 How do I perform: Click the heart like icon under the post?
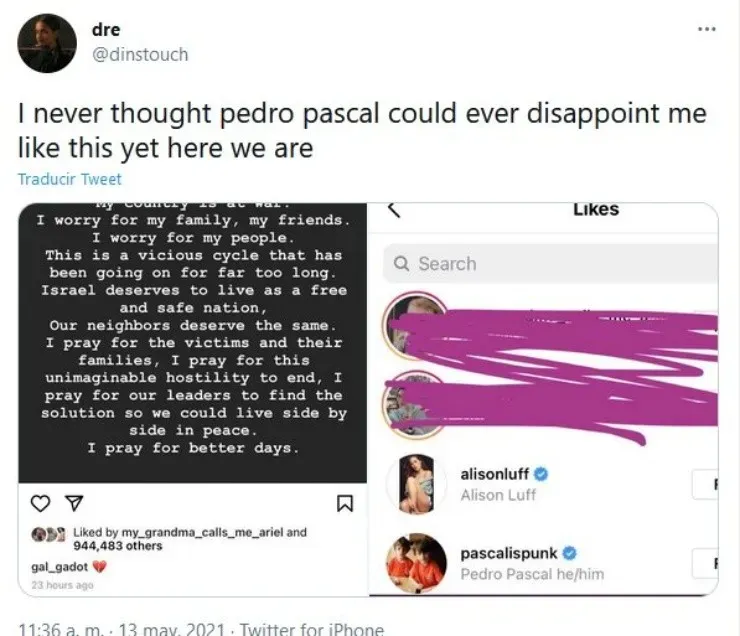[40, 503]
